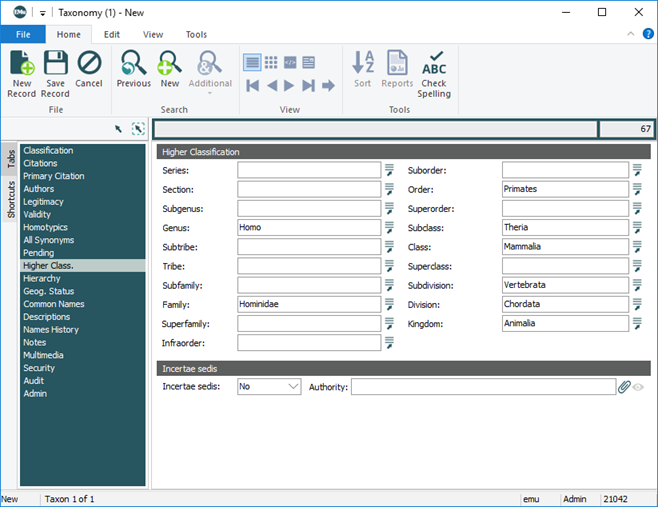This screenshot has width=658, height=507.
Task: Toggle the contact sheet grid view
Action: pyautogui.click(x=271, y=62)
